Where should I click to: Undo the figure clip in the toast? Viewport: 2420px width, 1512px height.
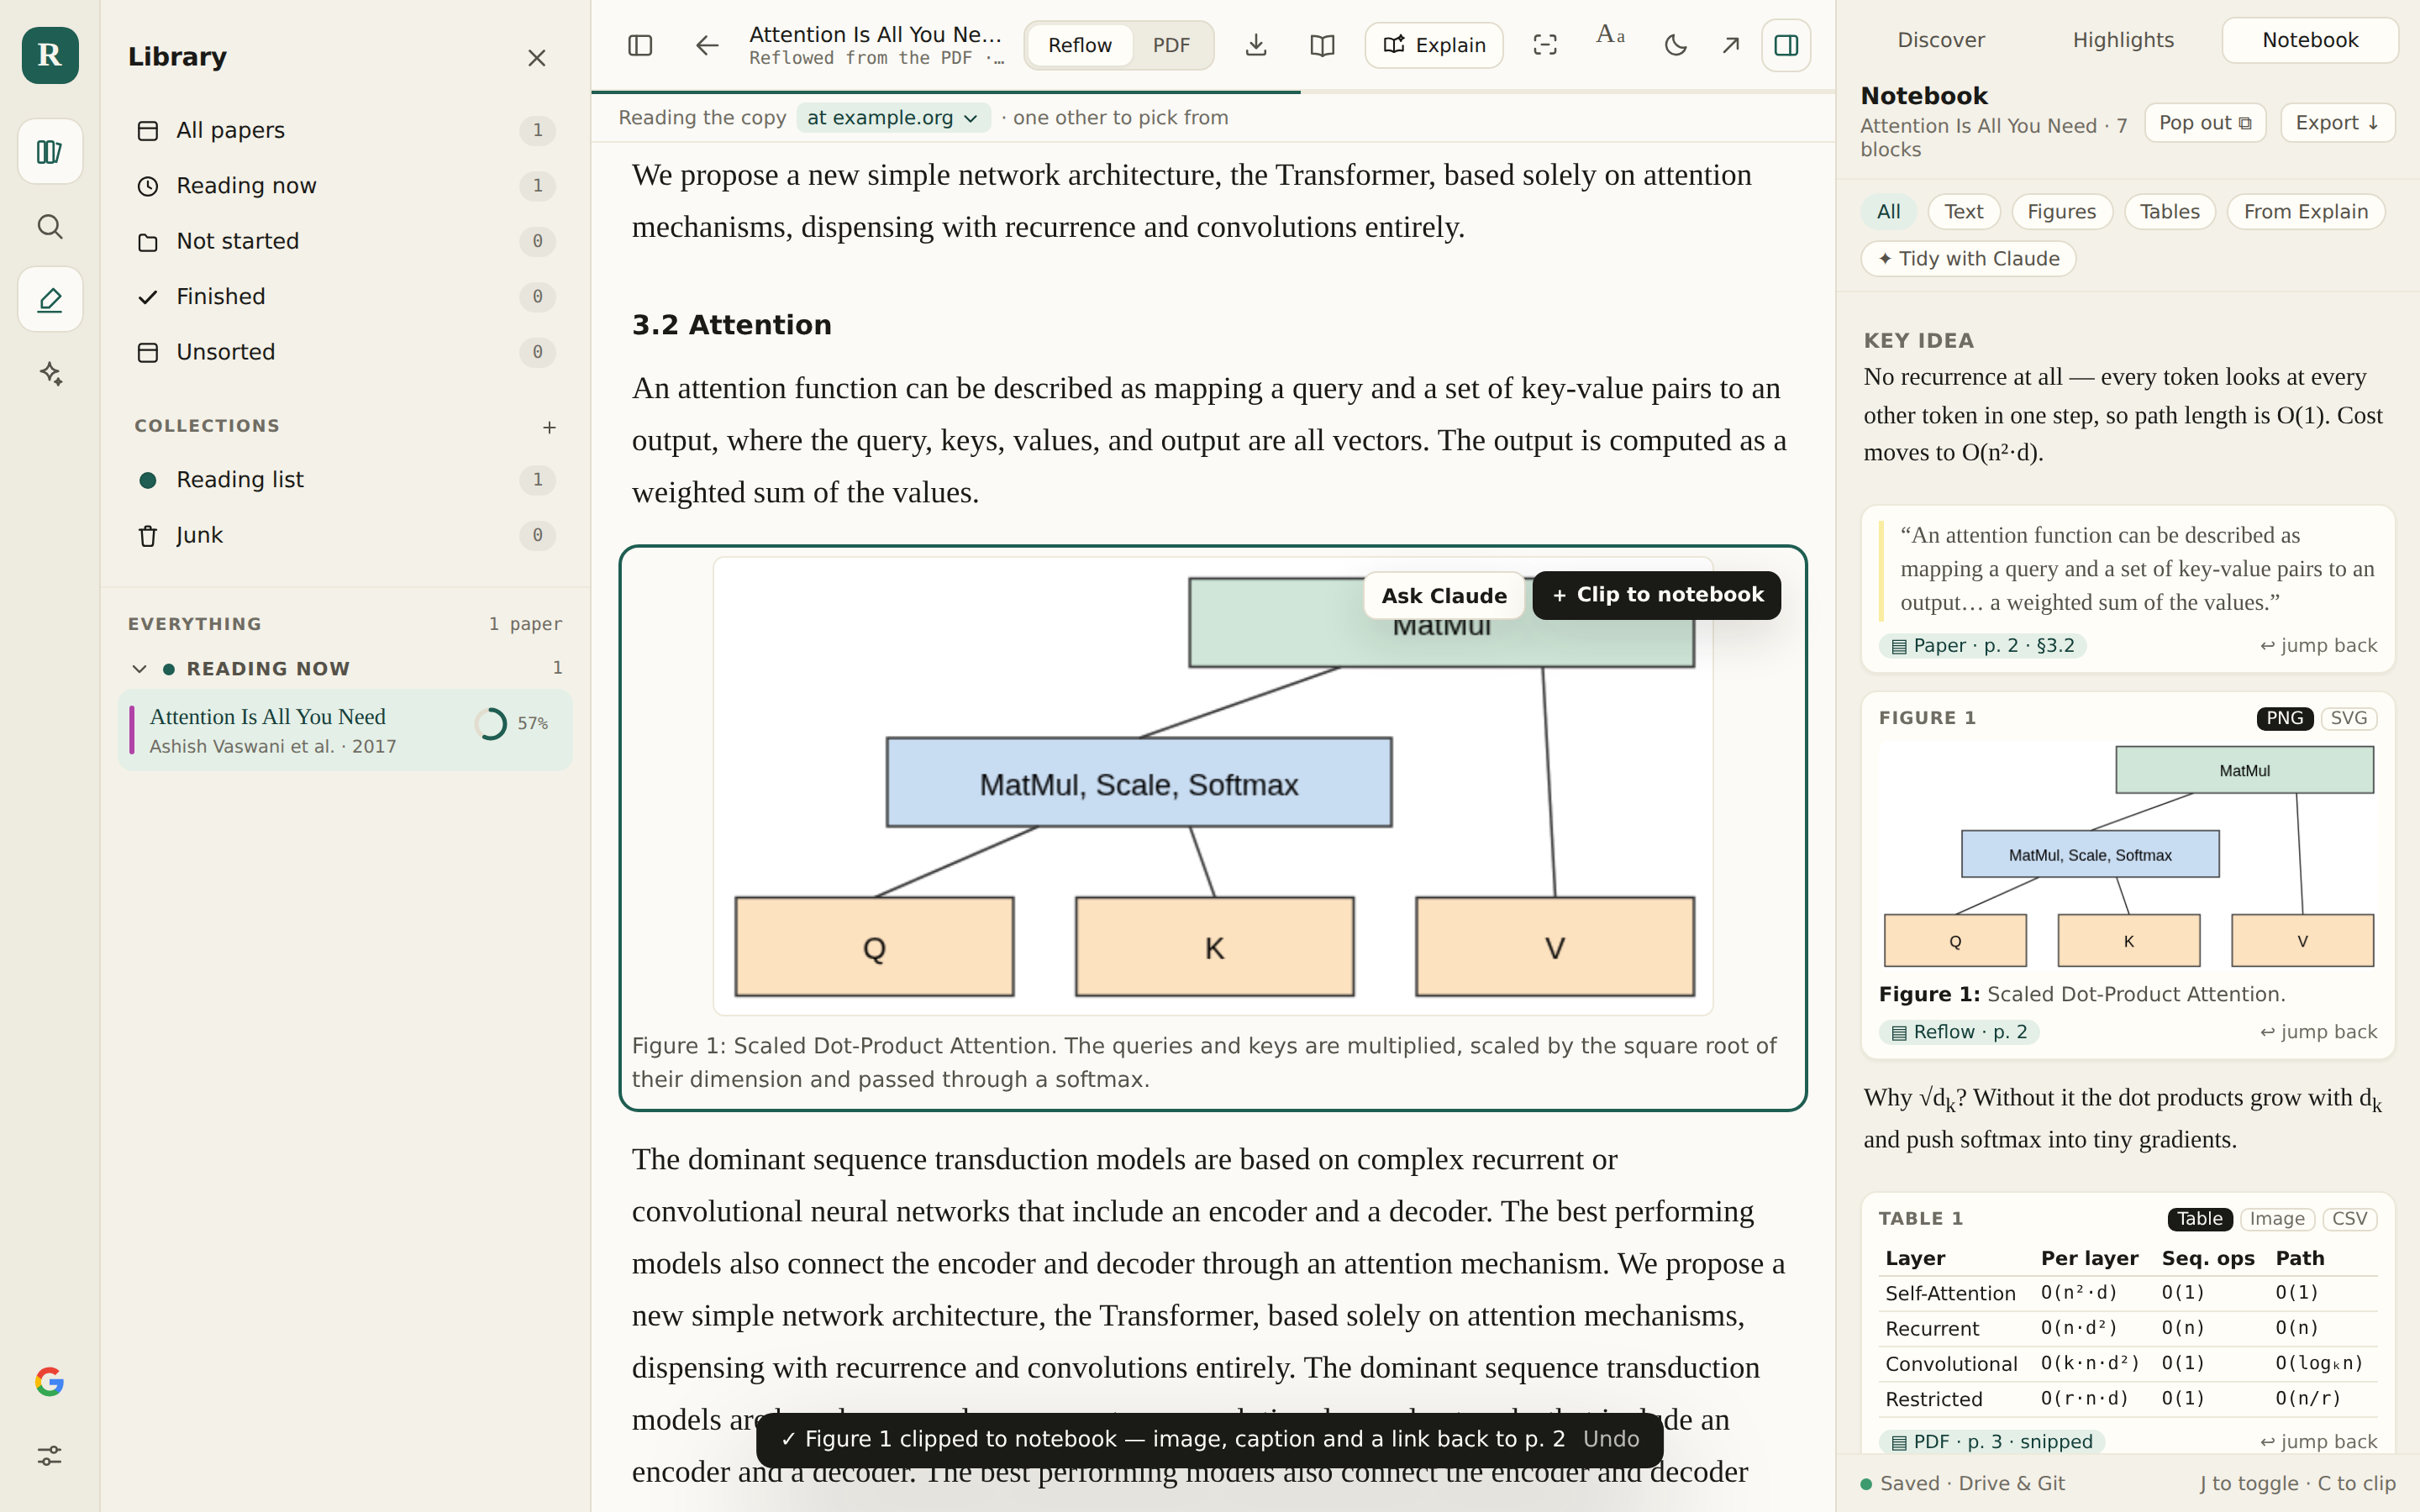[x=1611, y=1439]
